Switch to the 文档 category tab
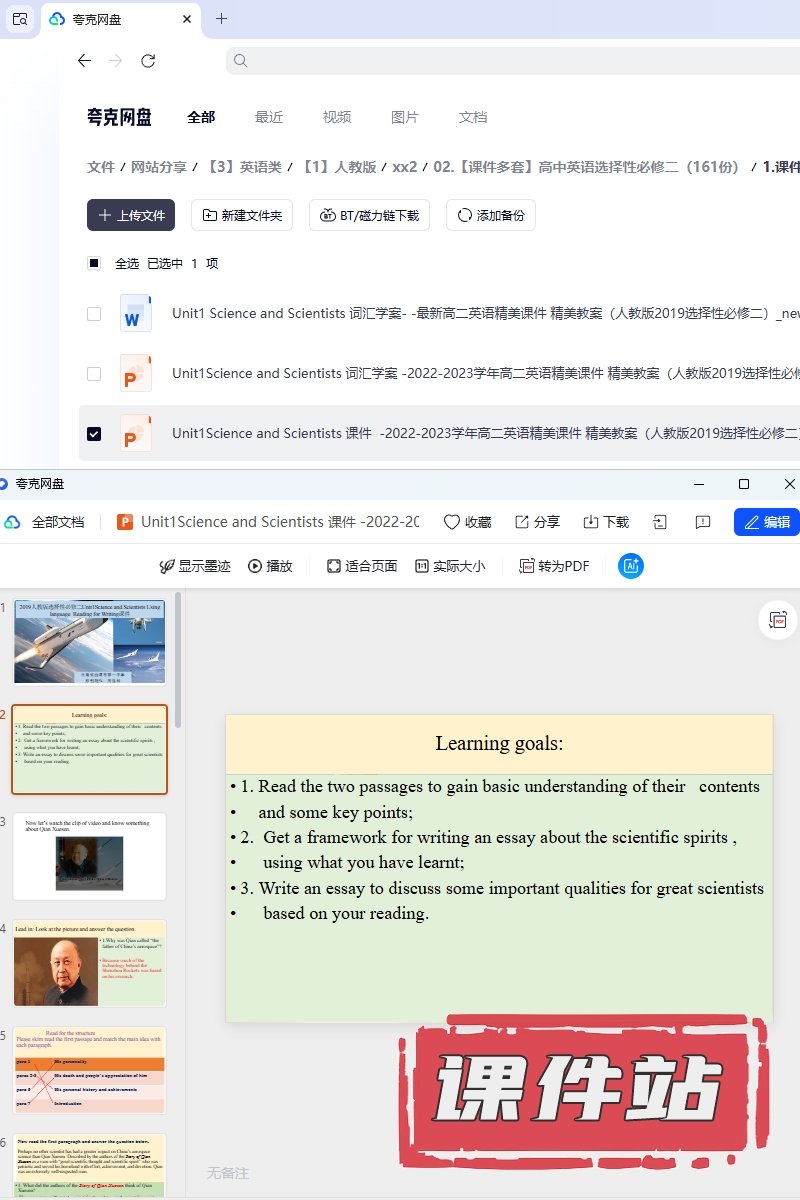Screen dimensions: 800x1200 [x=473, y=117]
